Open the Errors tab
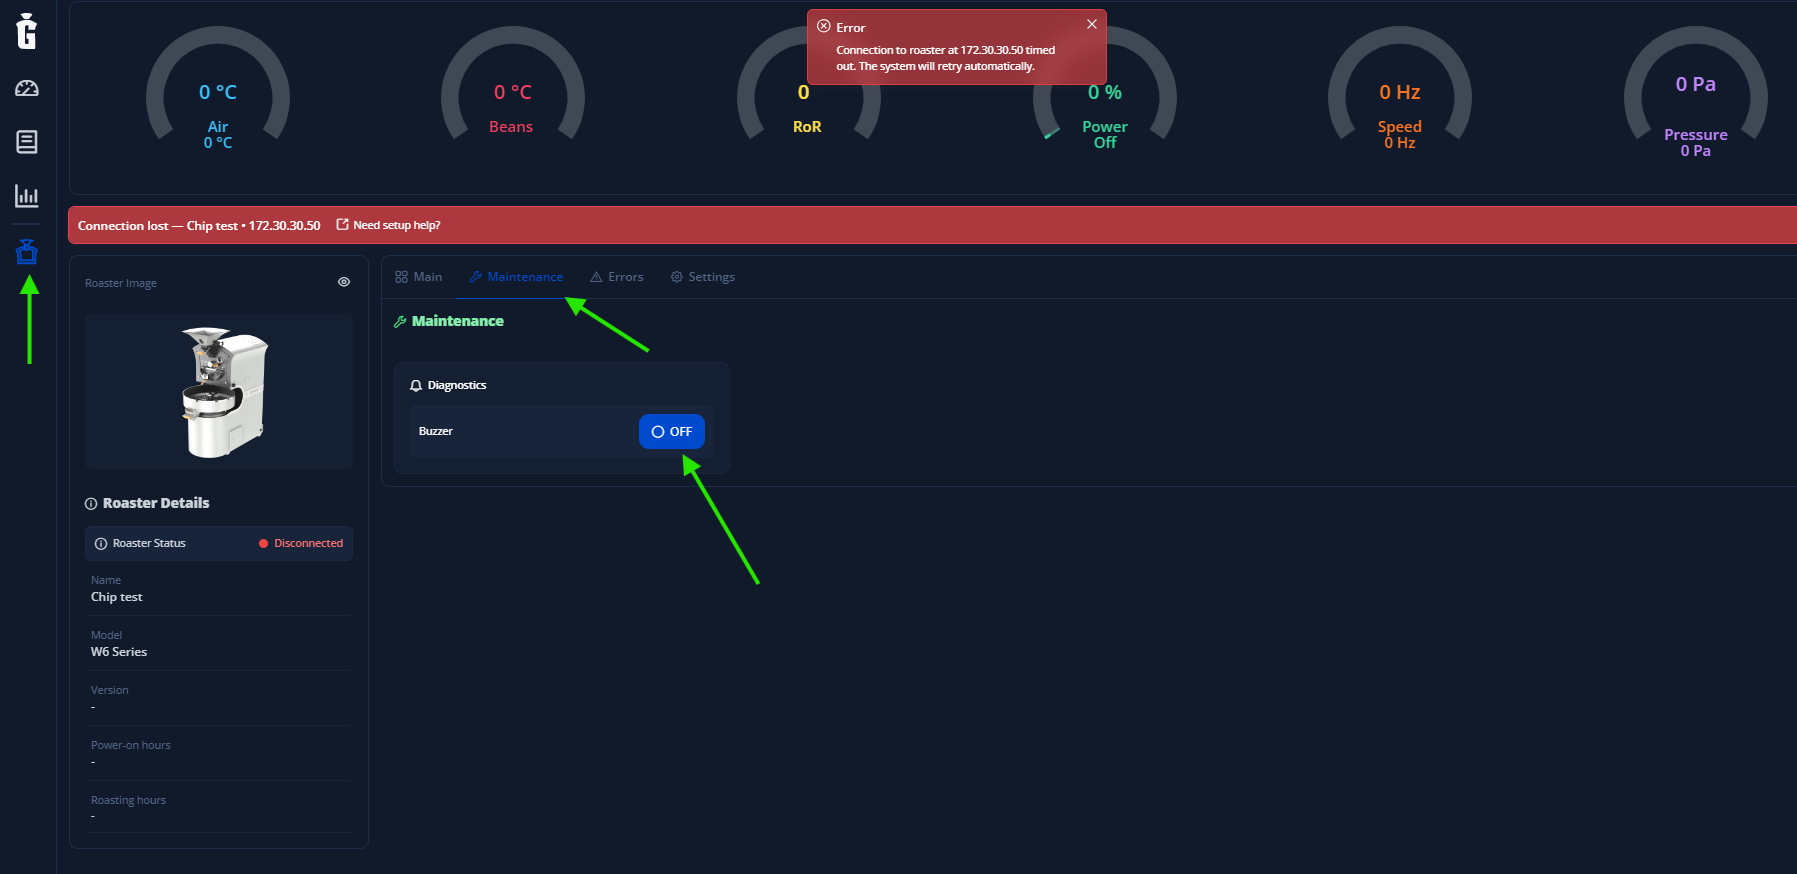Image resolution: width=1797 pixels, height=874 pixels. point(617,277)
